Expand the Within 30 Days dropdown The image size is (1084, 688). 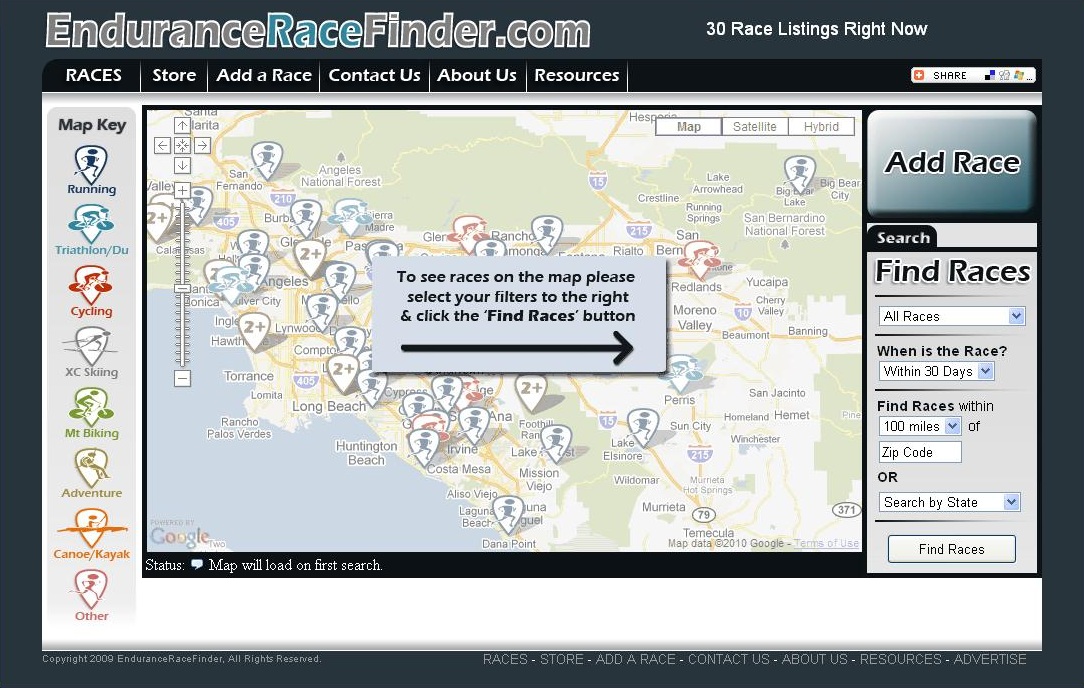[936, 371]
